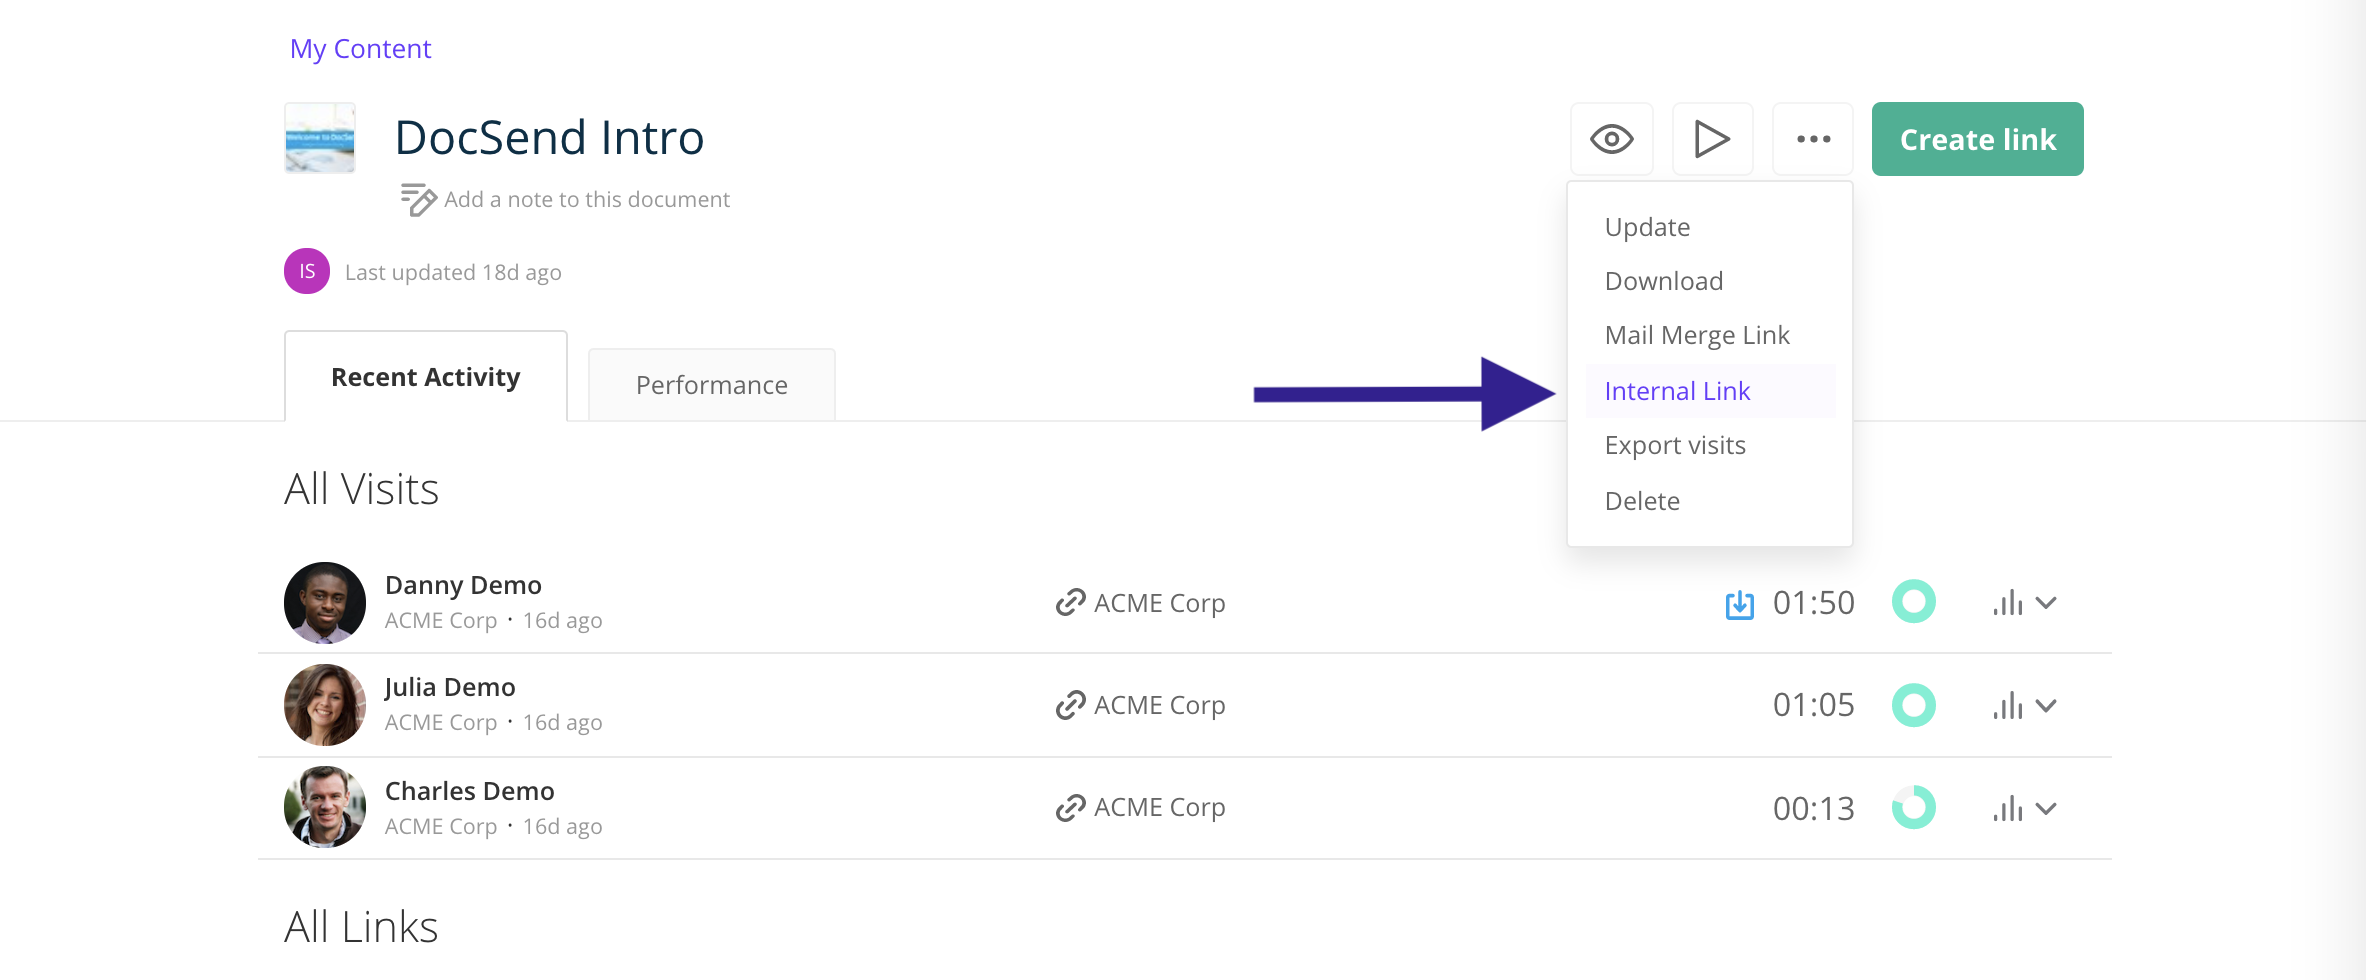Click Danny Demo's profile photo
Image resolution: width=2366 pixels, height=980 pixels.
click(325, 603)
